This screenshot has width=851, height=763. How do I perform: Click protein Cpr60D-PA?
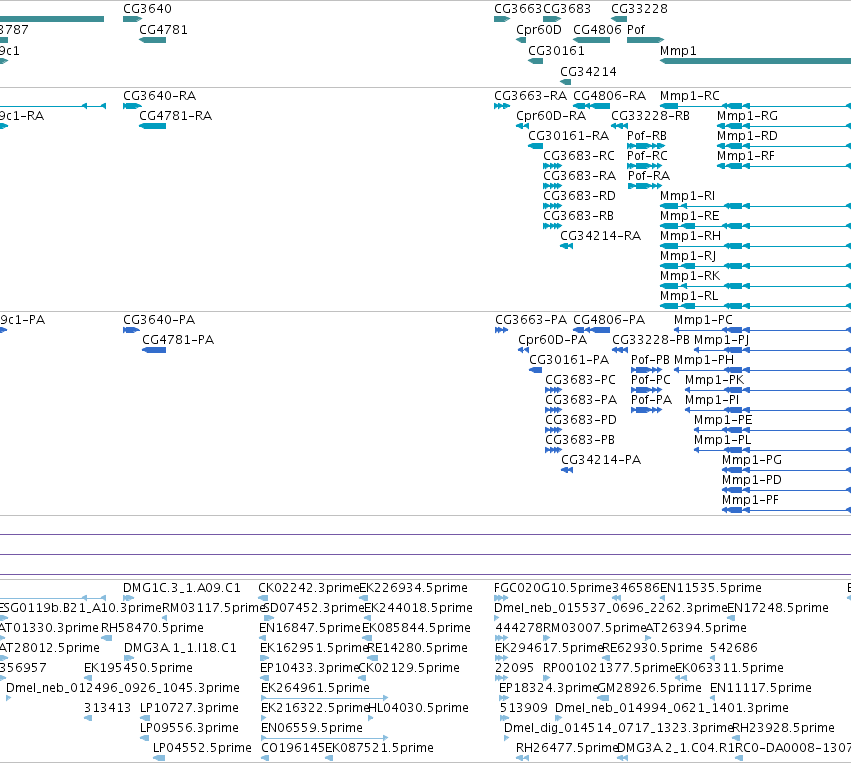(552, 340)
